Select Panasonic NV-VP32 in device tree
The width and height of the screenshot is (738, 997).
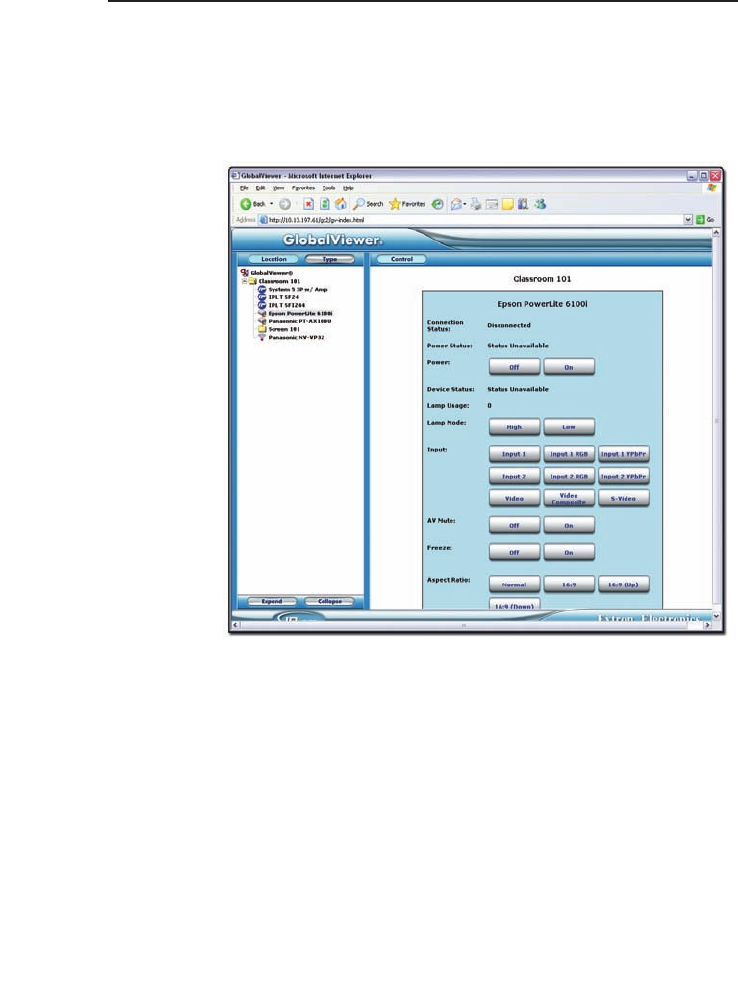pyautogui.click(x=291, y=338)
